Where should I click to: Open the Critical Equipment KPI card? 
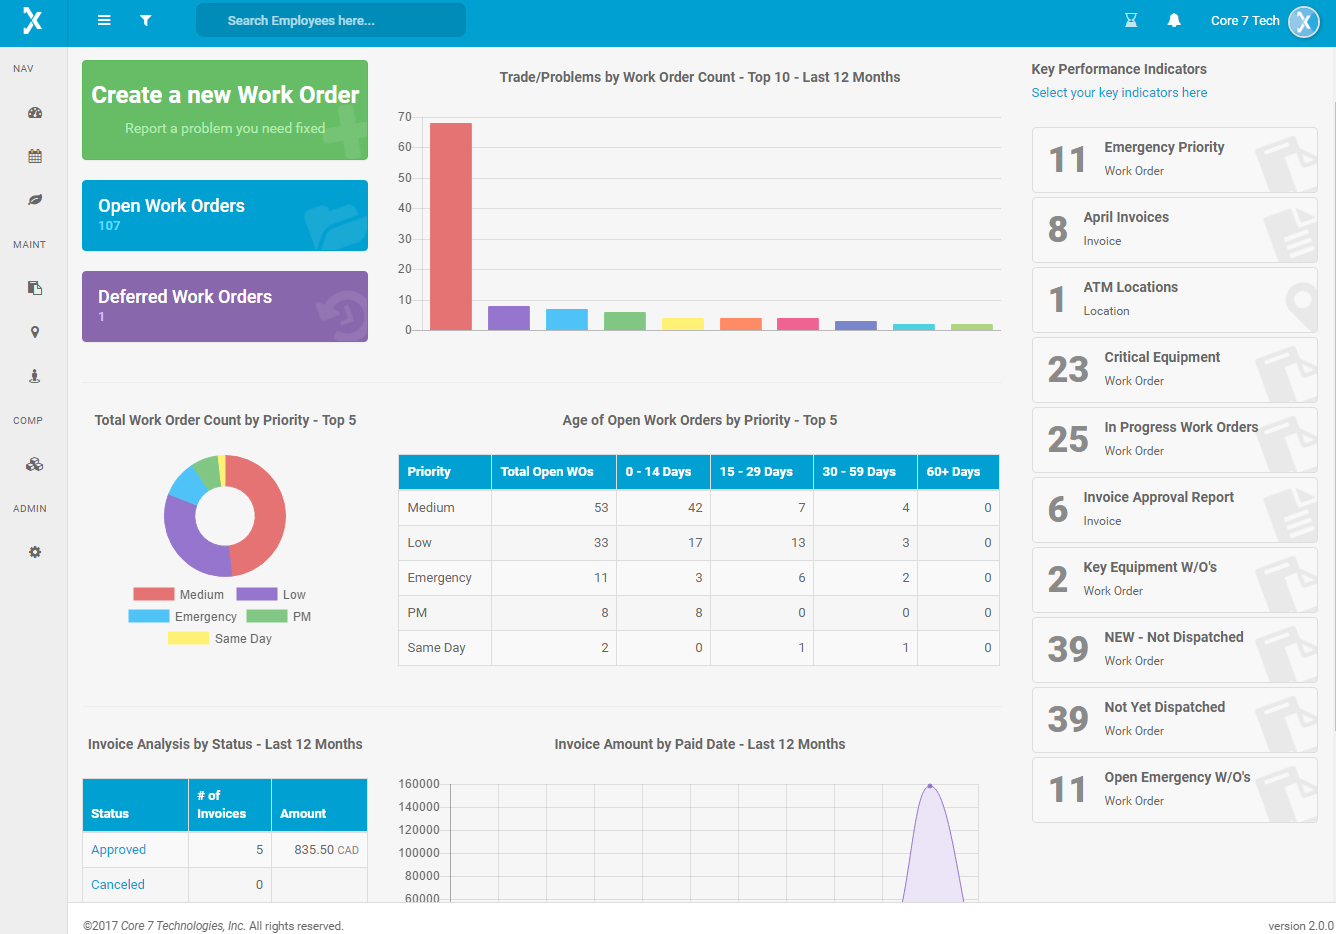1174,370
